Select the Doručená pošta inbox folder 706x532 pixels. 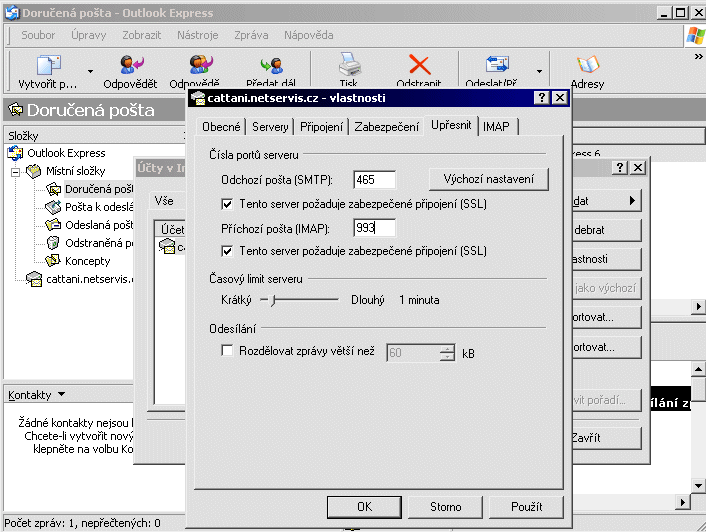click(99, 189)
